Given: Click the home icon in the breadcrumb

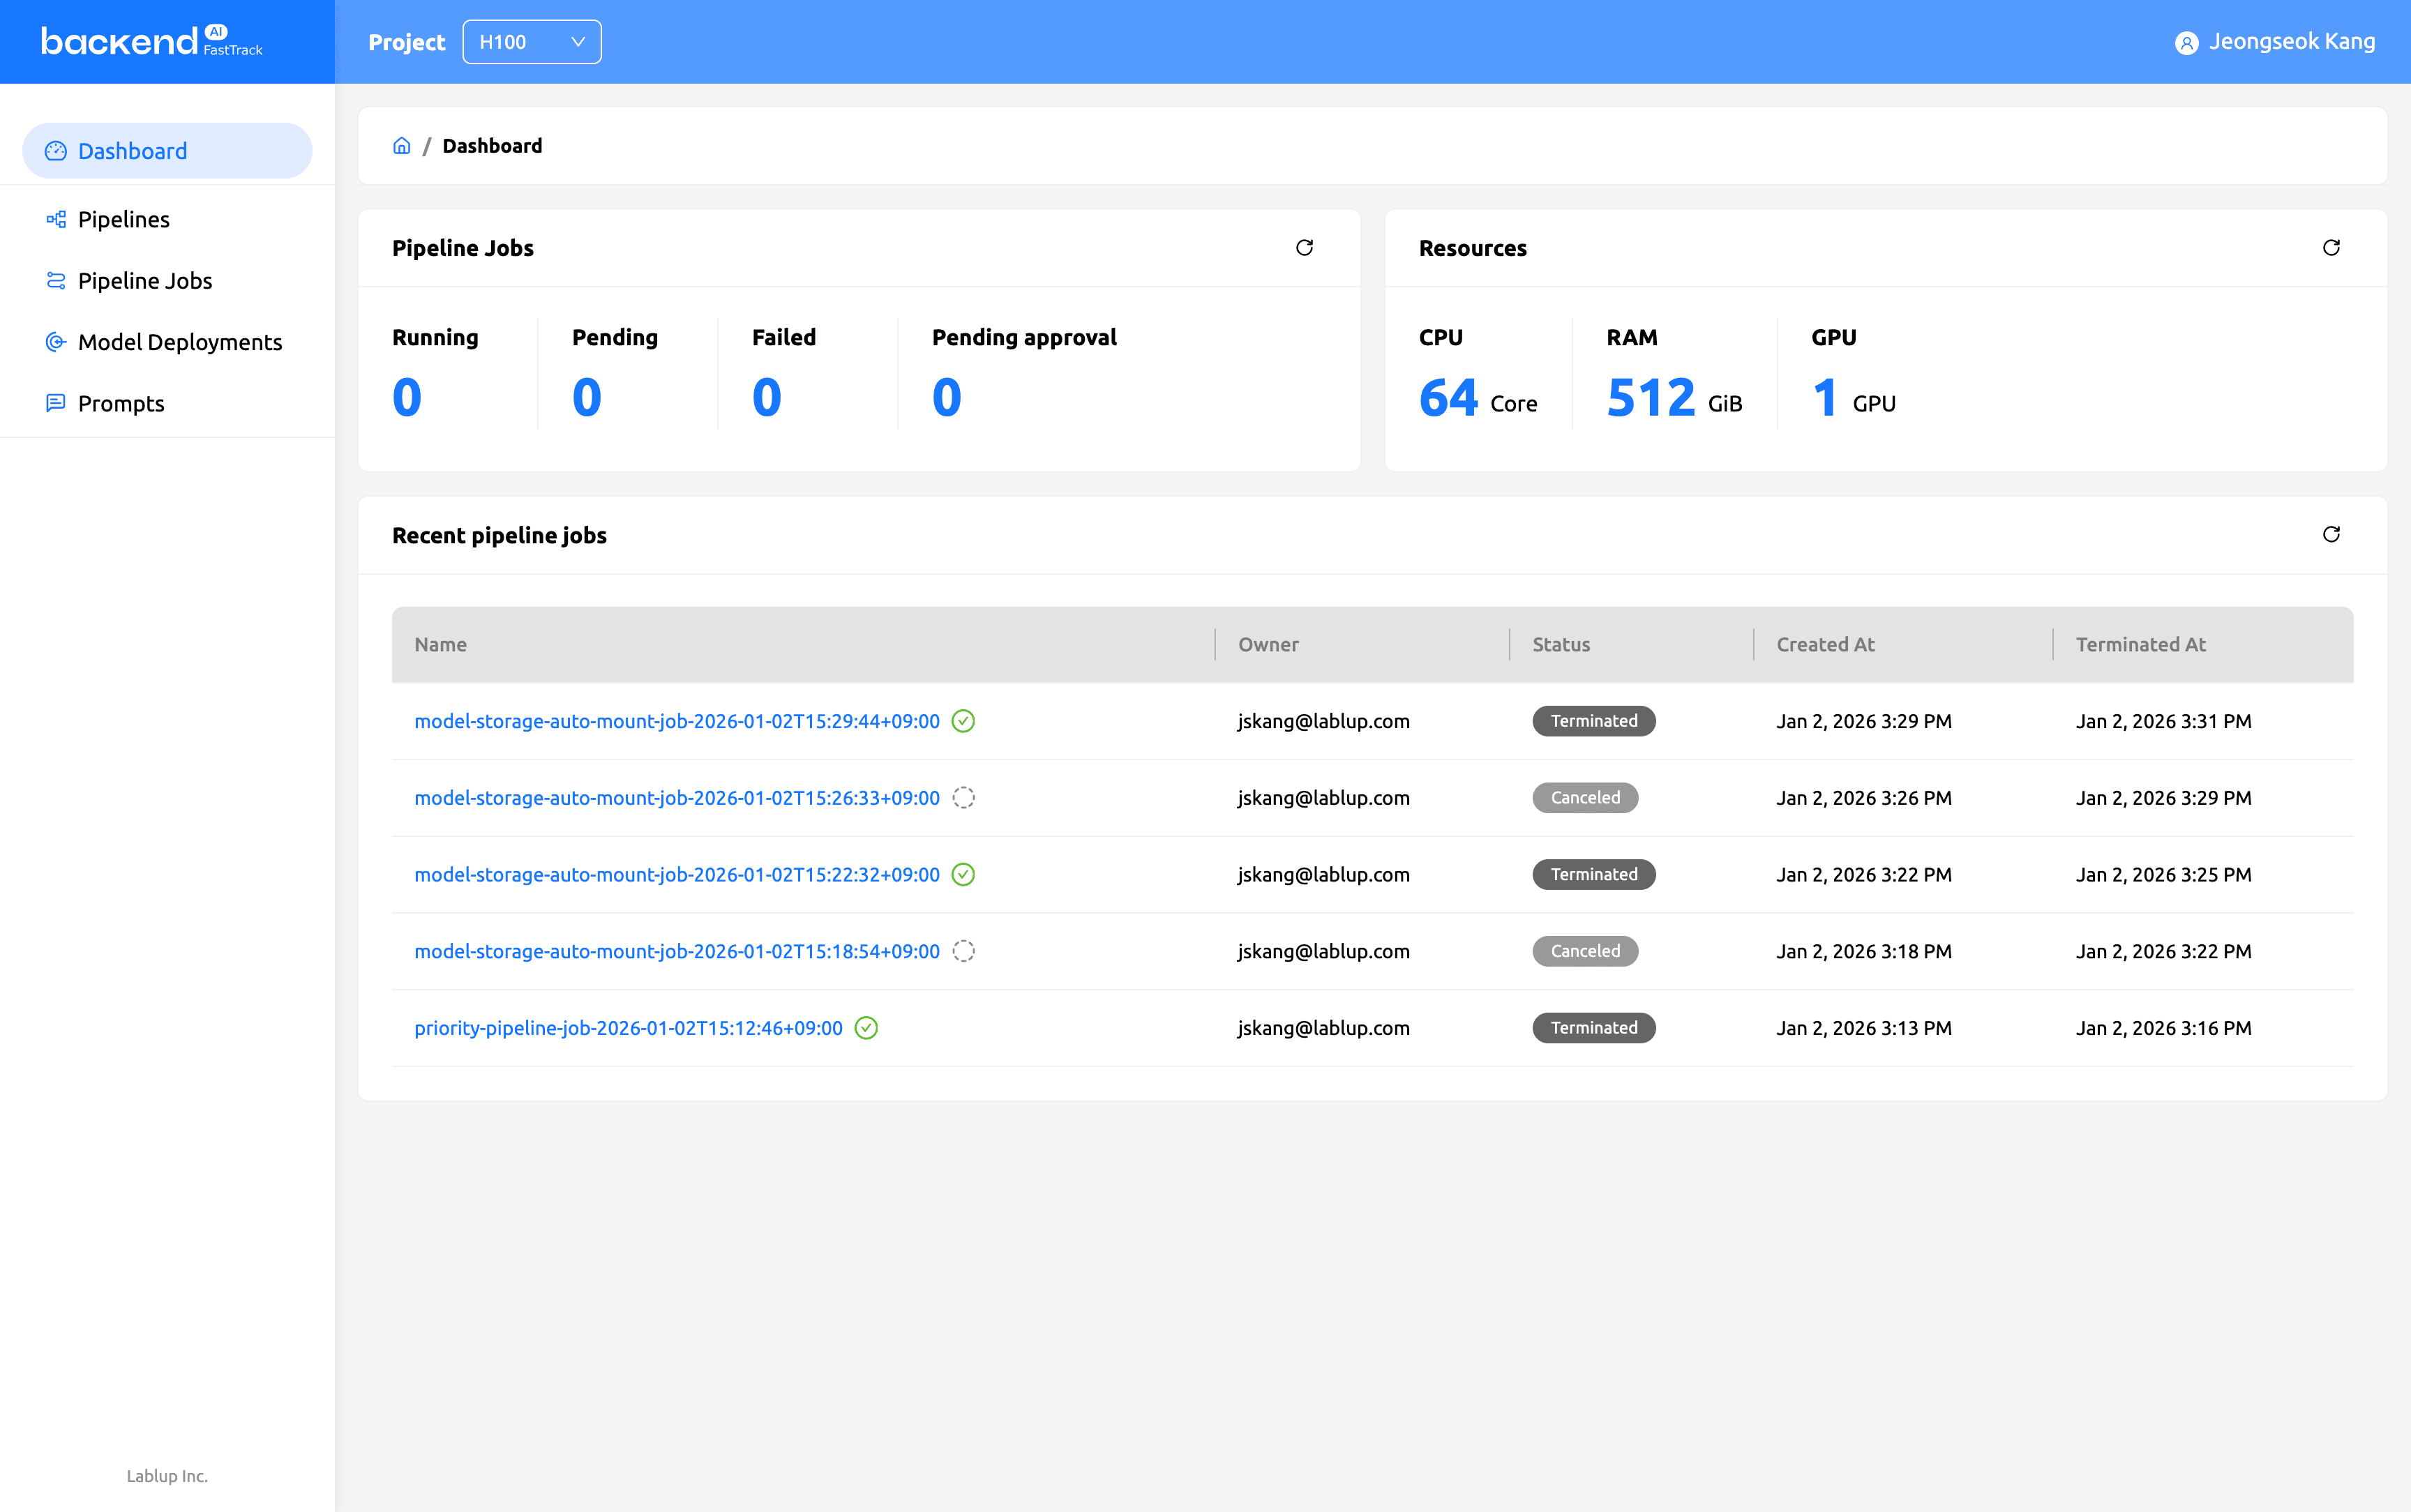Looking at the screenshot, I should click(x=402, y=145).
